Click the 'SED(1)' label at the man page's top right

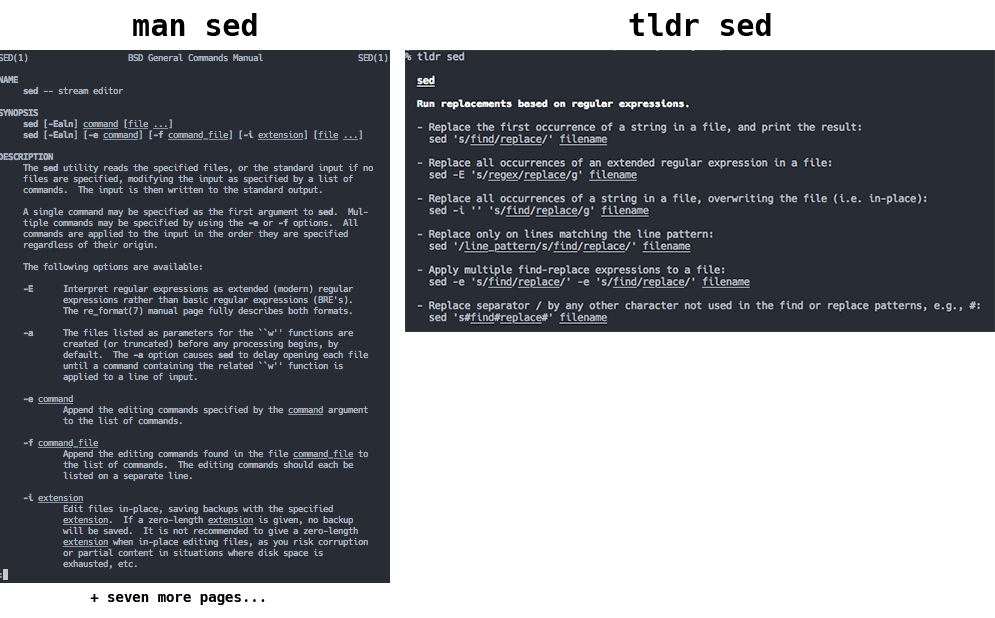pos(372,58)
